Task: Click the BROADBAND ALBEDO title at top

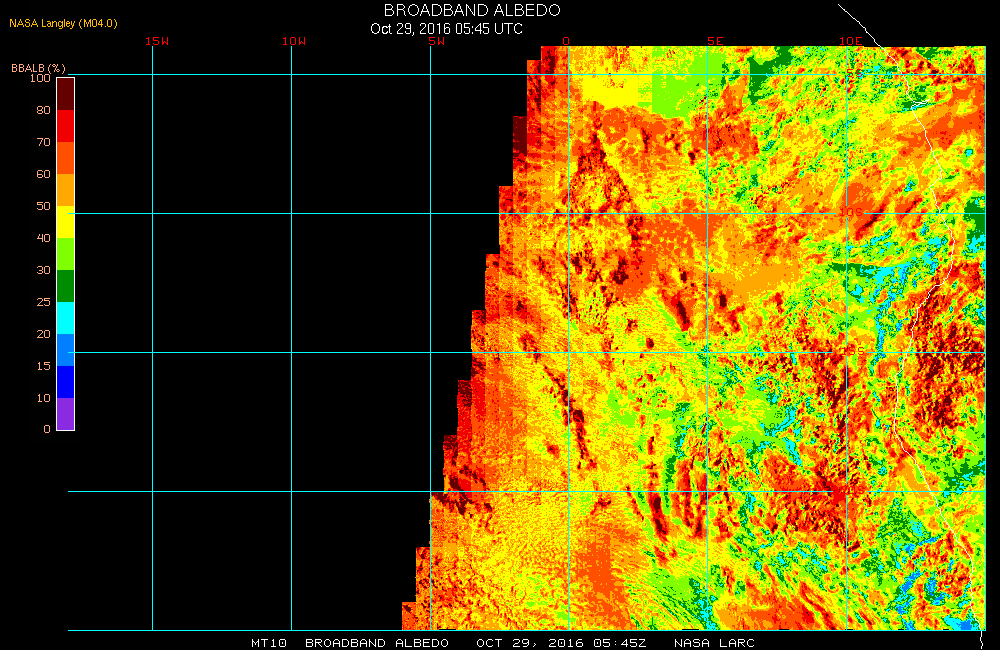Action: [472, 10]
